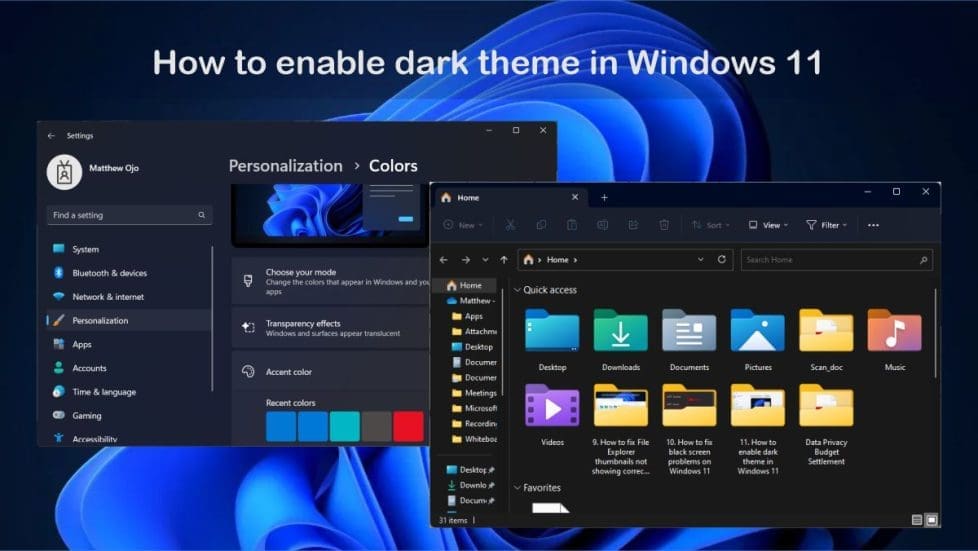Open the Filter dropdown
The height and width of the screenshot is (551, 978).
click(826, 225)
